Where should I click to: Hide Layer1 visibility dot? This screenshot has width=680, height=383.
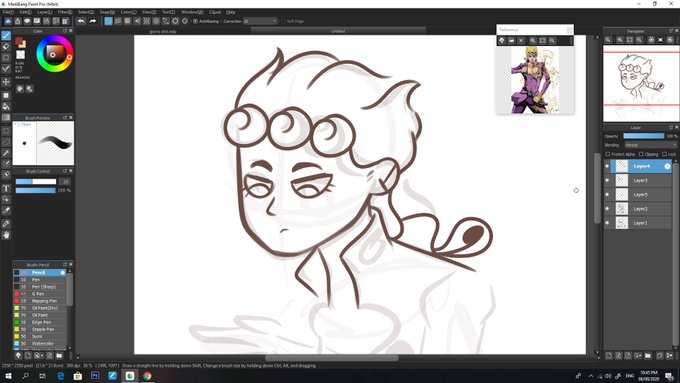point(607,223)
